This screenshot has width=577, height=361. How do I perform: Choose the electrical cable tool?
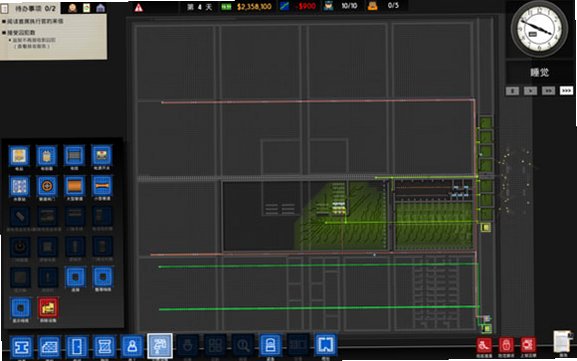pyautogui.click(x=74, y=156)
